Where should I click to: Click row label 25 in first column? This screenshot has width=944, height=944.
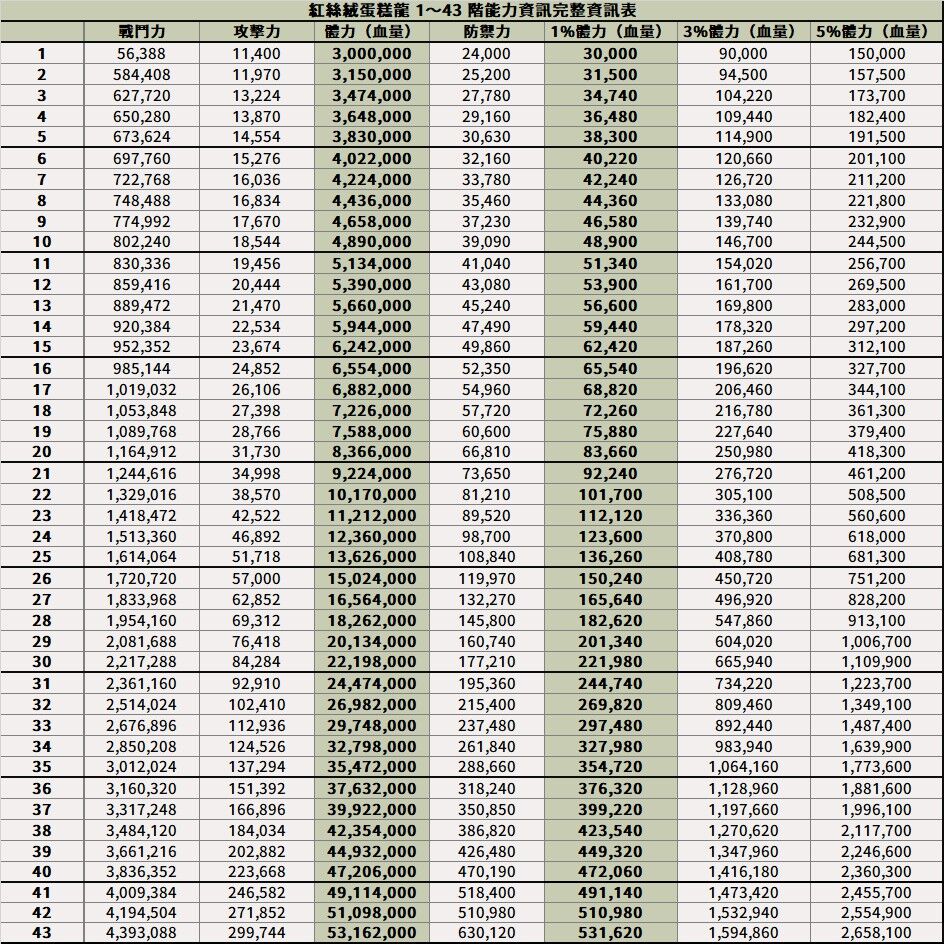(42, 557)
